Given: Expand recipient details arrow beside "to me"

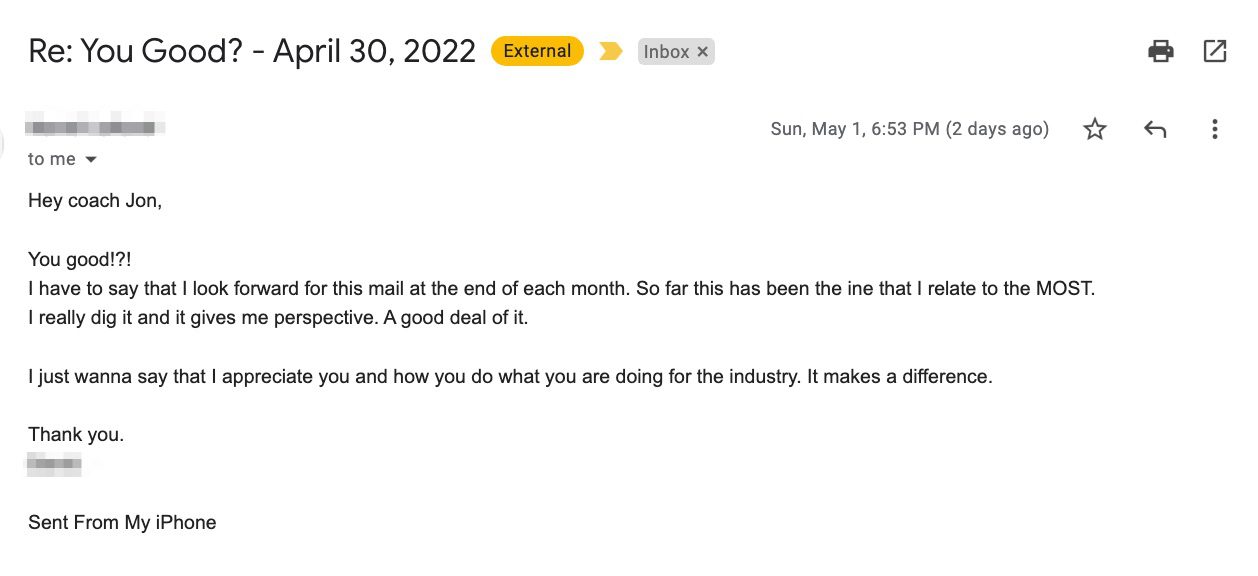Looking at the screenshot, I should (x=91, y=160).
